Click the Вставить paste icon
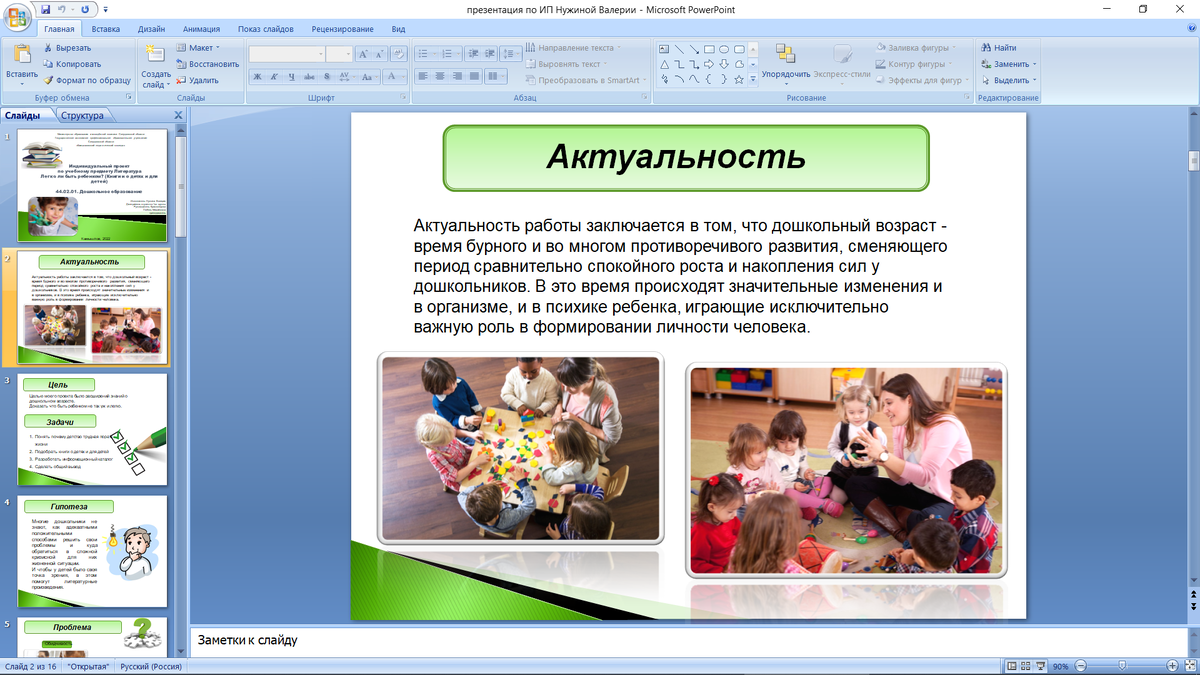The height and width of the screenshot is (675, 1200). tap(21, 56)
